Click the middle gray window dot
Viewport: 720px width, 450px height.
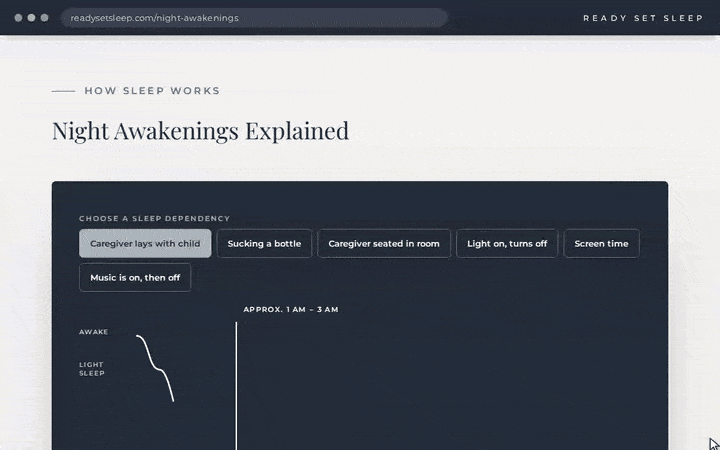pyautogui.click(x=31, y=18)
